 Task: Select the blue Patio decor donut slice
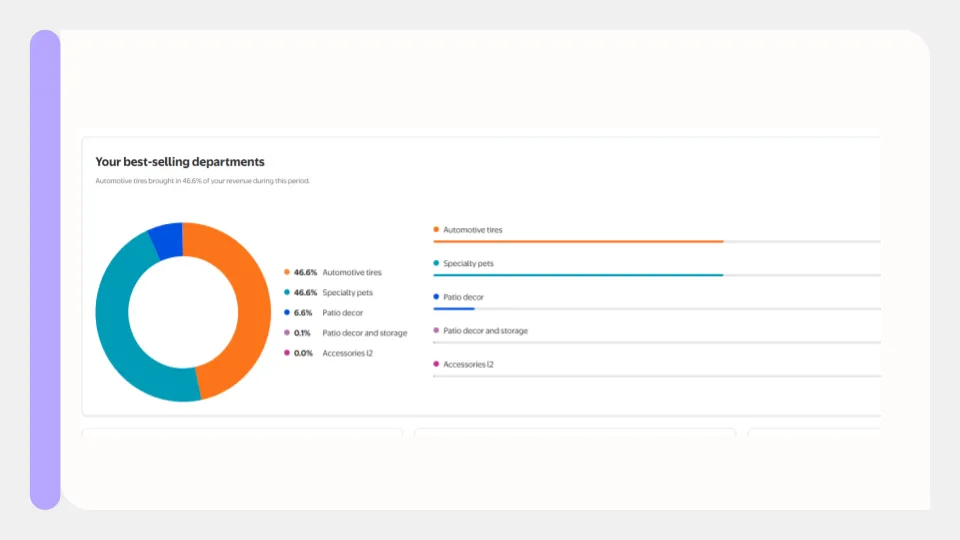click(167, 240)
